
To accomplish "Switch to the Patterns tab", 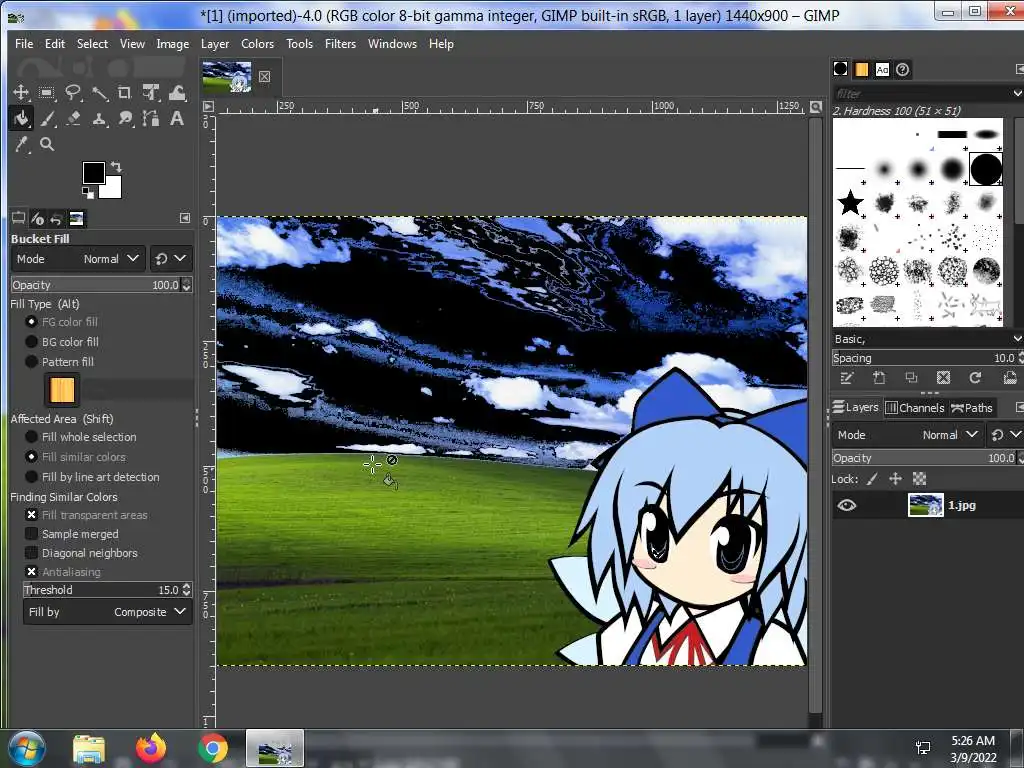I will pyautogui.click(x=861, y=69).
